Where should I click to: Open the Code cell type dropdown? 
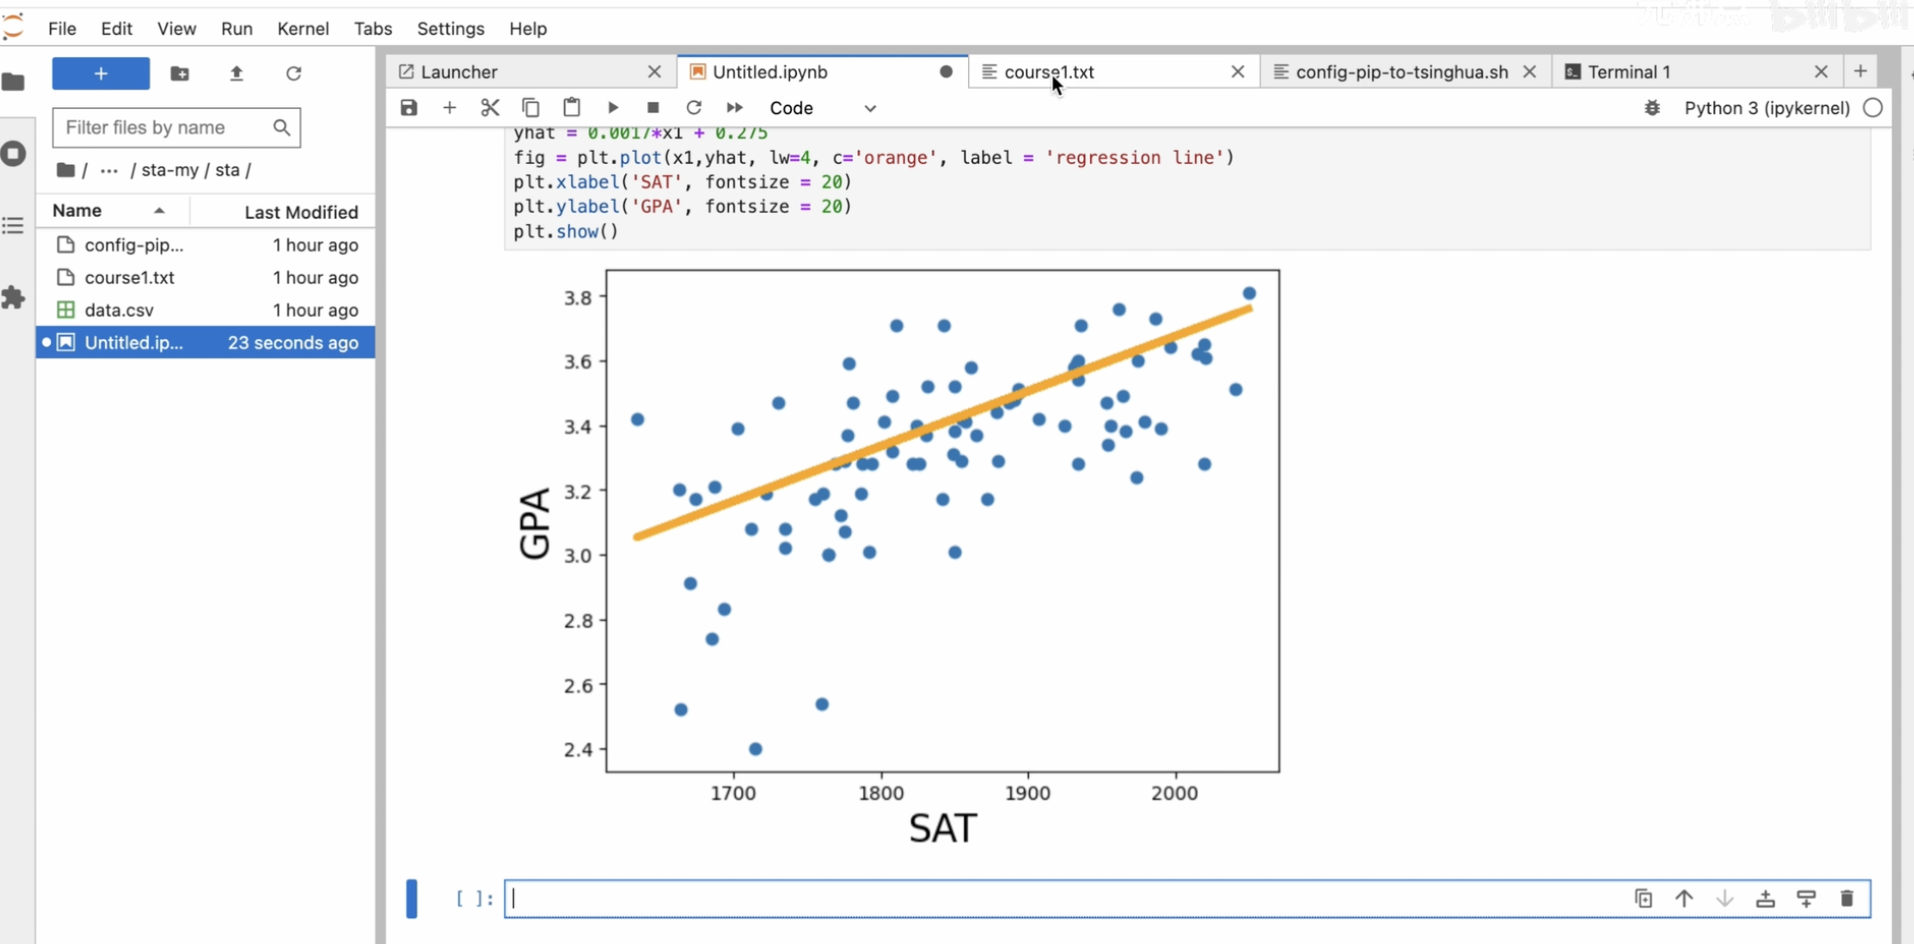[823, 108]
